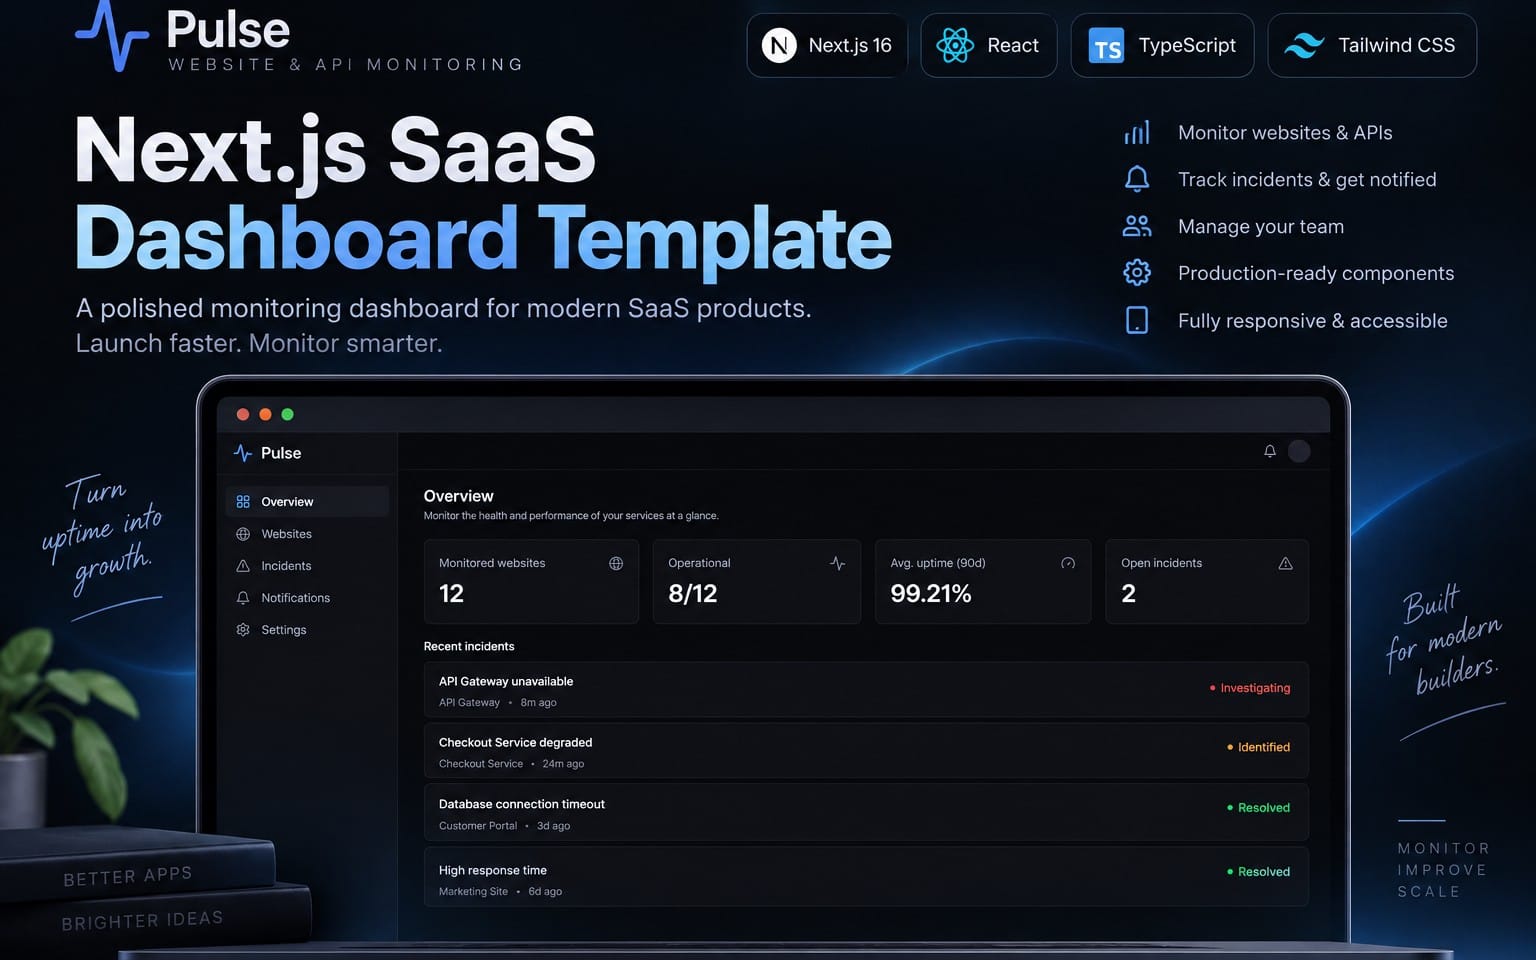Click the Incidents triangle icon in the sidebar
1536x960 pixels.
(243, 566)
